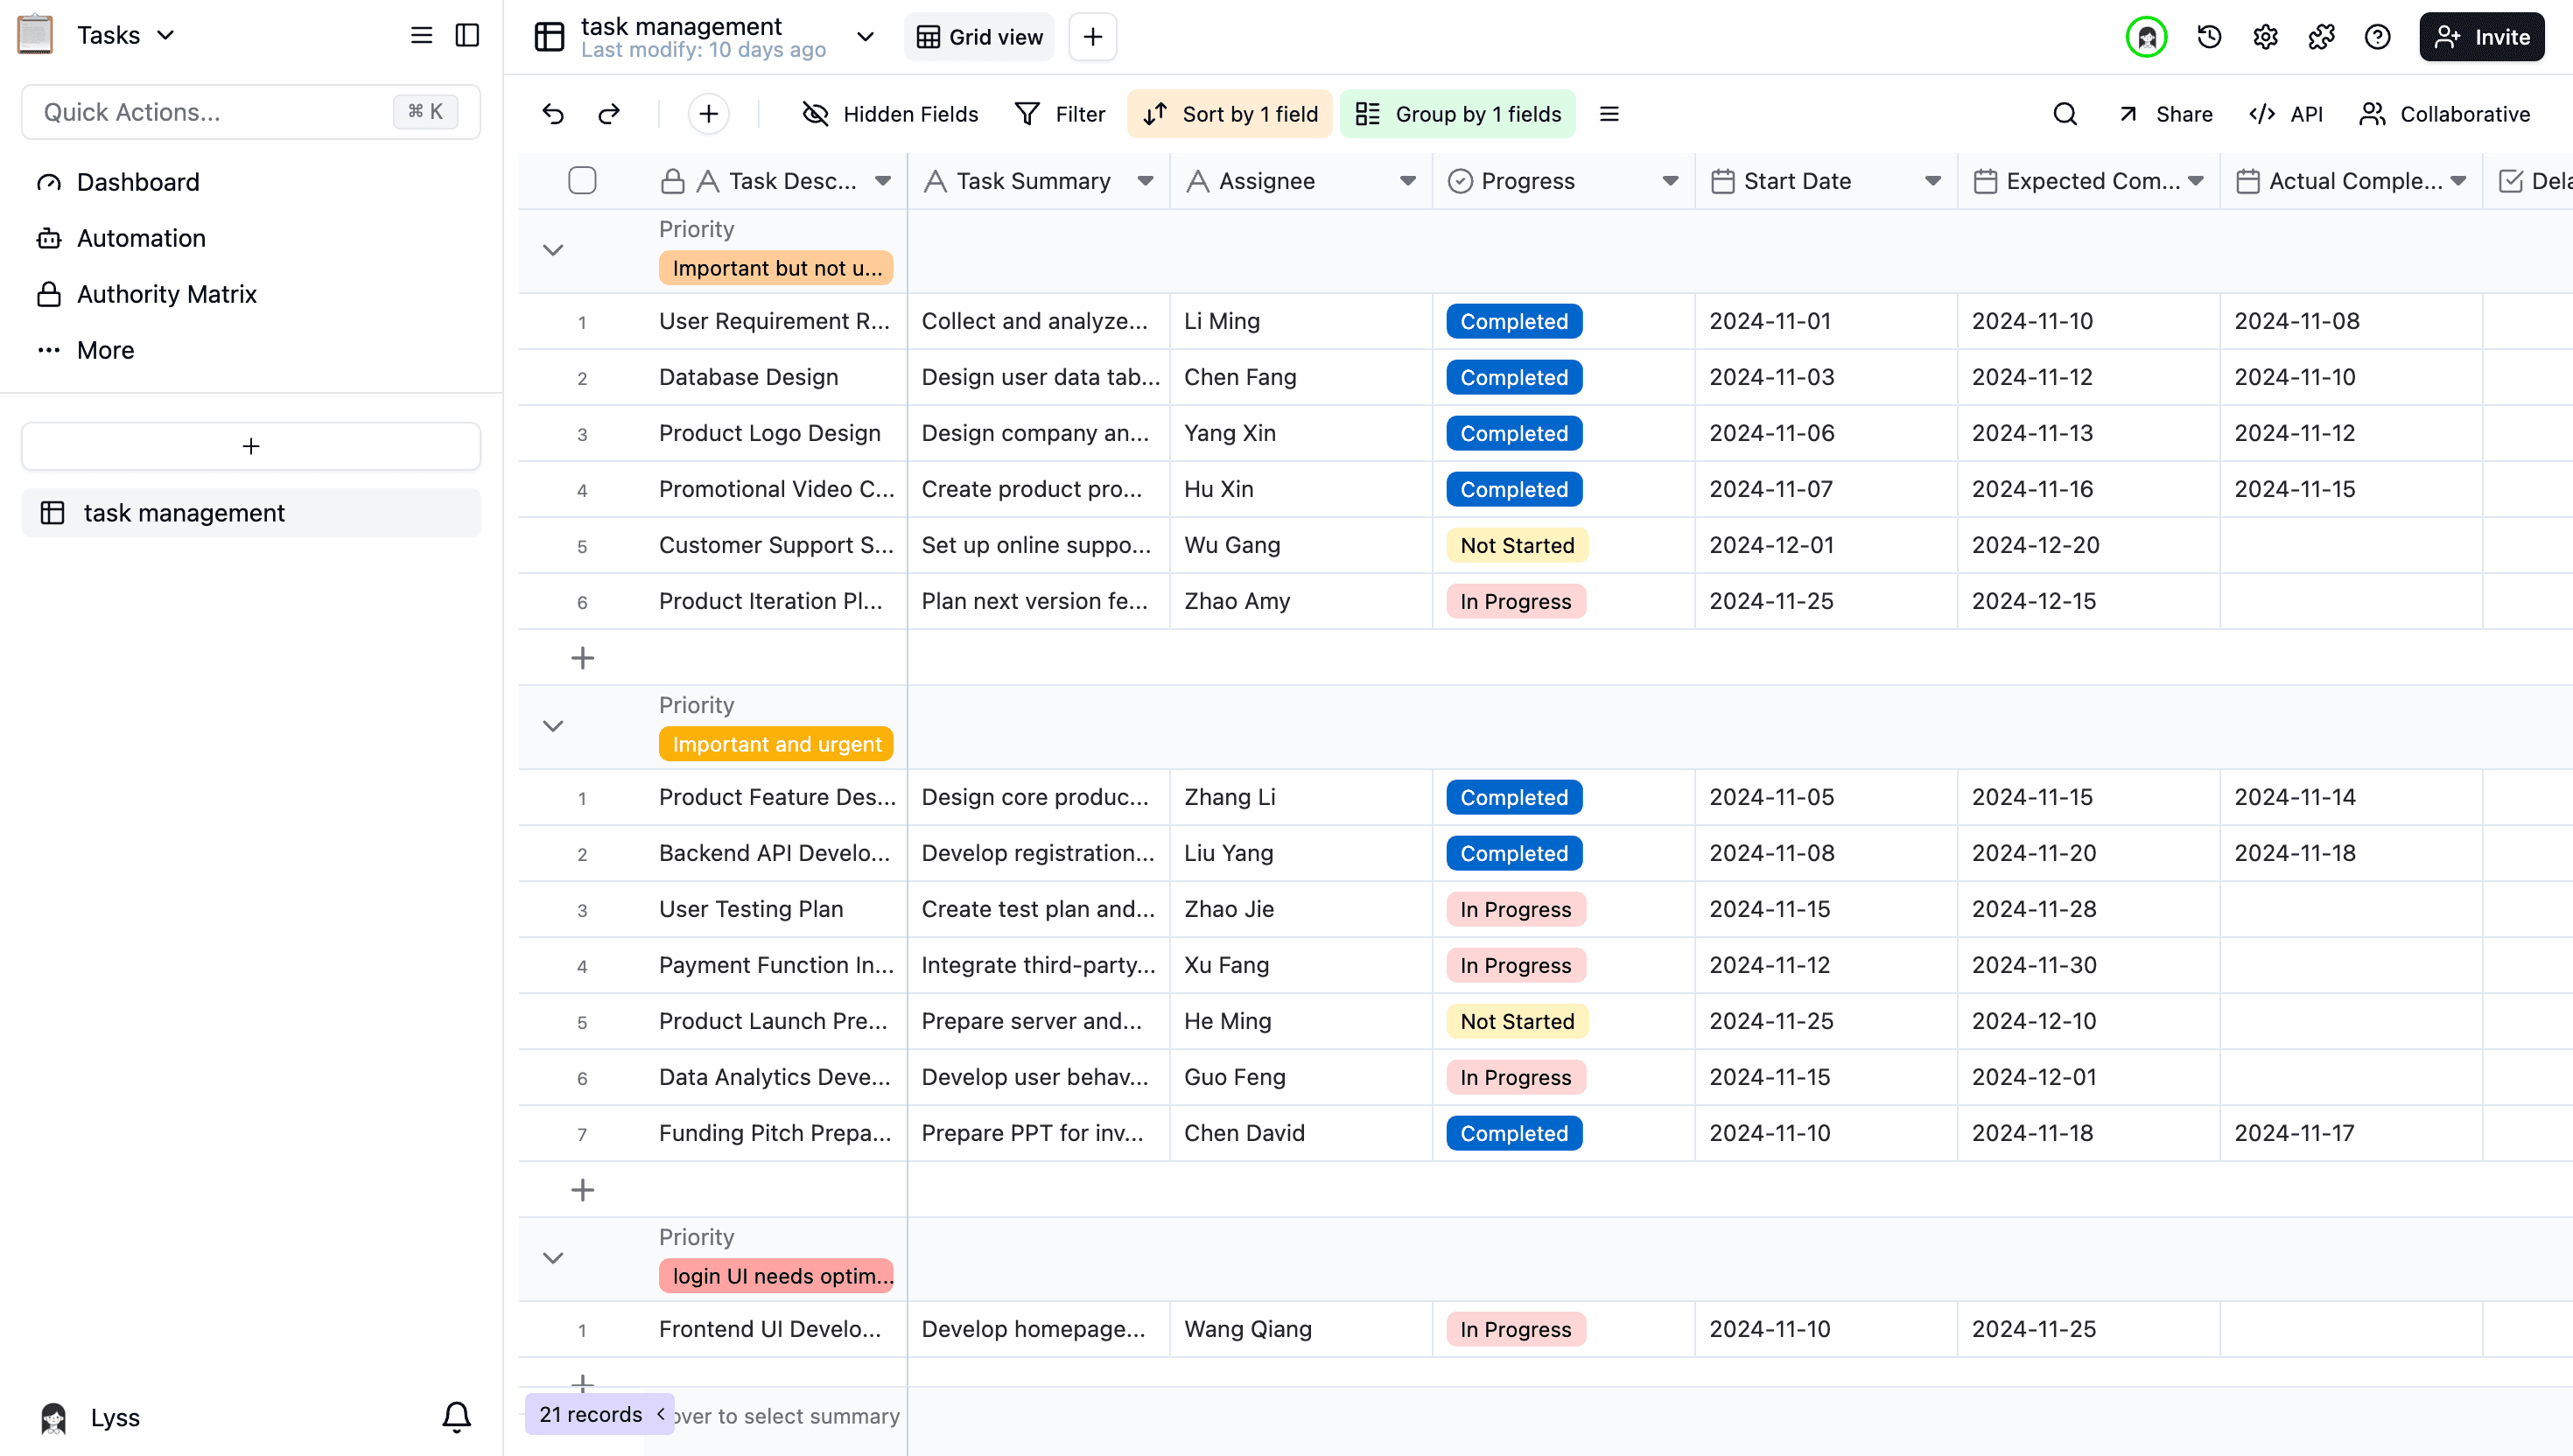This screenshot has width=2573, height=1456.
Task: Collapse the login UI needs optimization group
Action: click(553, 1258)
